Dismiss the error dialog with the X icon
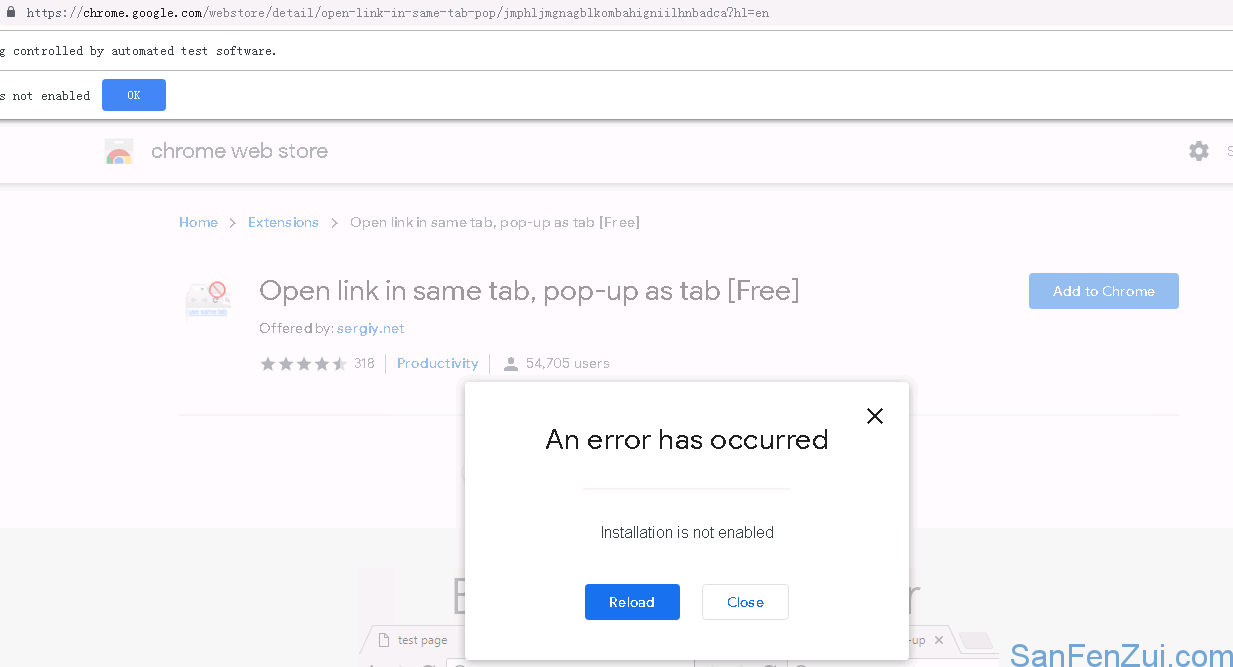 875,416
